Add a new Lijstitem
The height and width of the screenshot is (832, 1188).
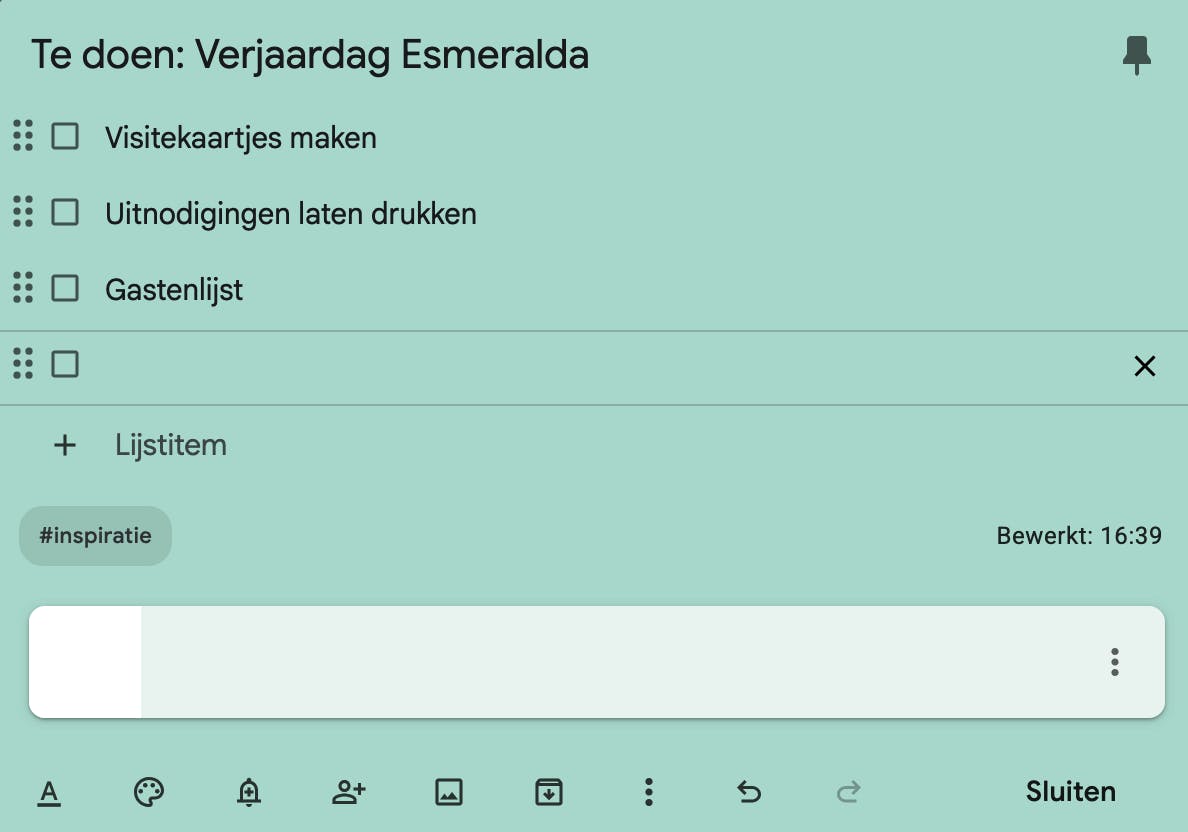170,445
